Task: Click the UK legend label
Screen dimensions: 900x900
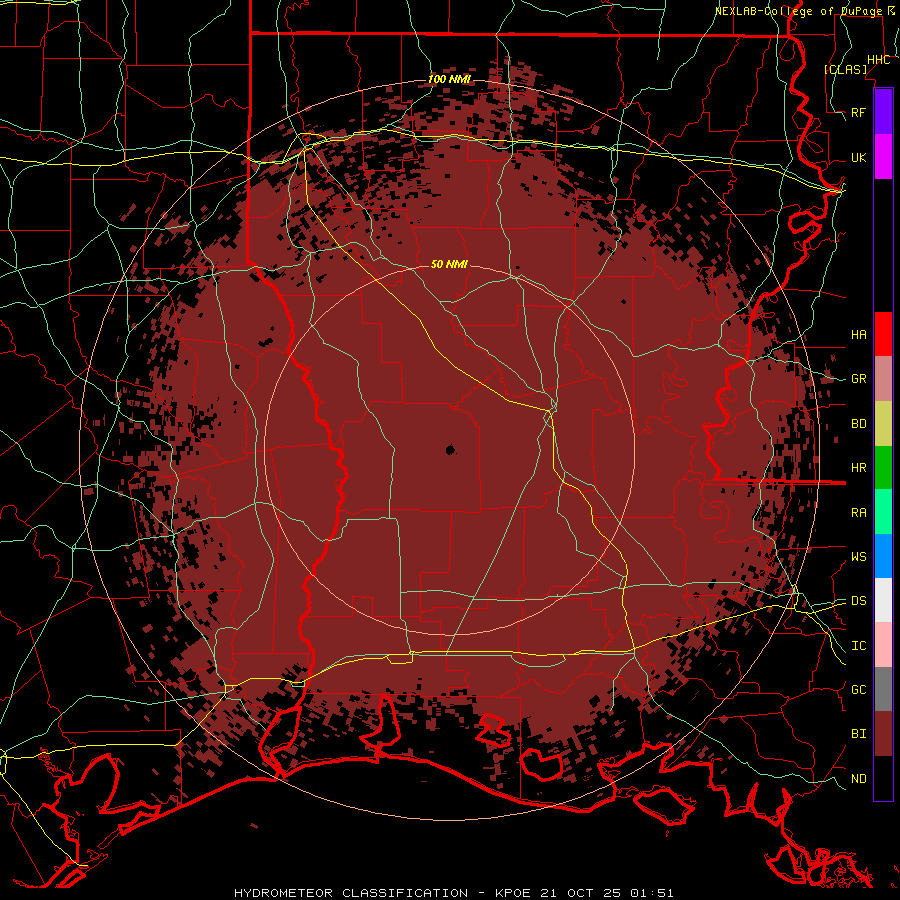Action: [x=858, y=157]
